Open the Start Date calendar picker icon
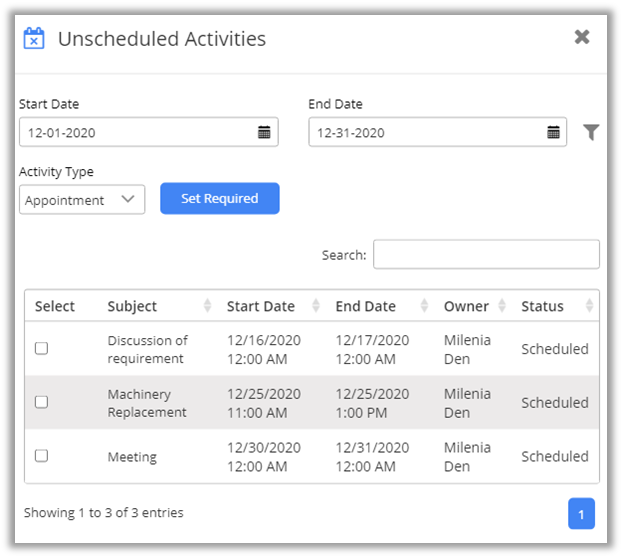The image size is (623, 558). [264, 132]
